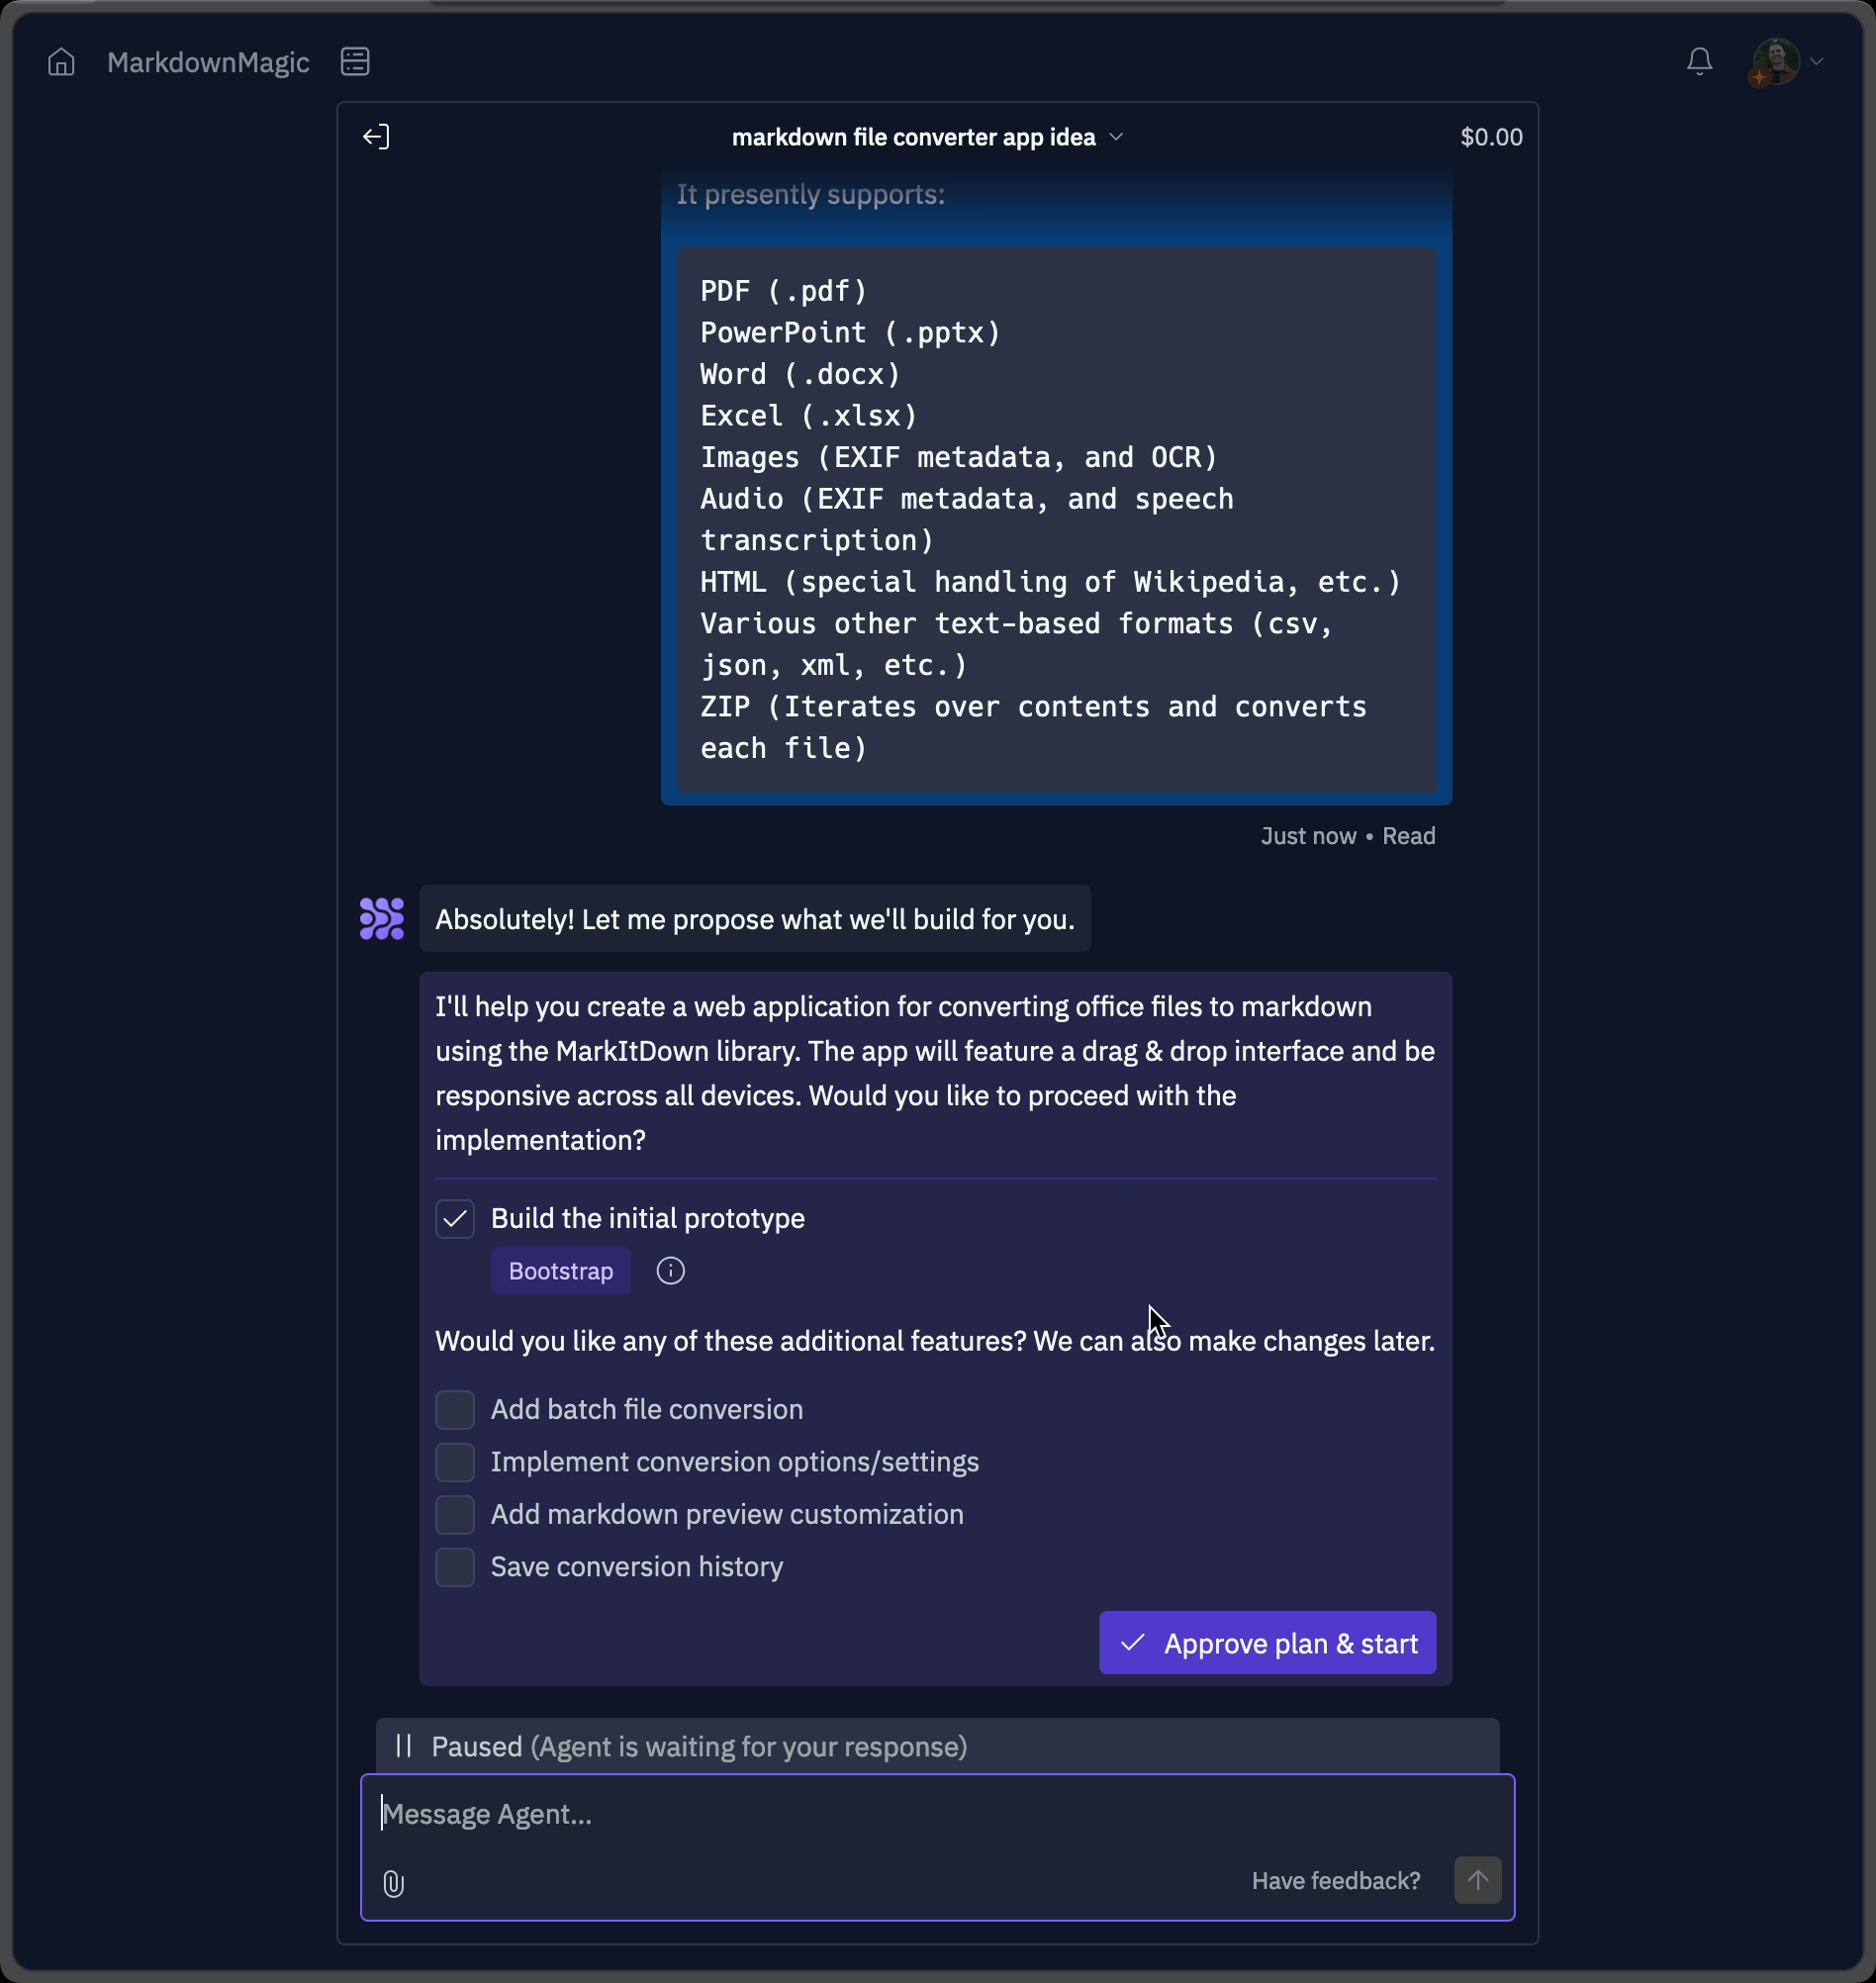The height and width of the screenshot is (1983, 1876).
Task: Attach a file with the paperclip icon
Action: [x=393, y=1884]
